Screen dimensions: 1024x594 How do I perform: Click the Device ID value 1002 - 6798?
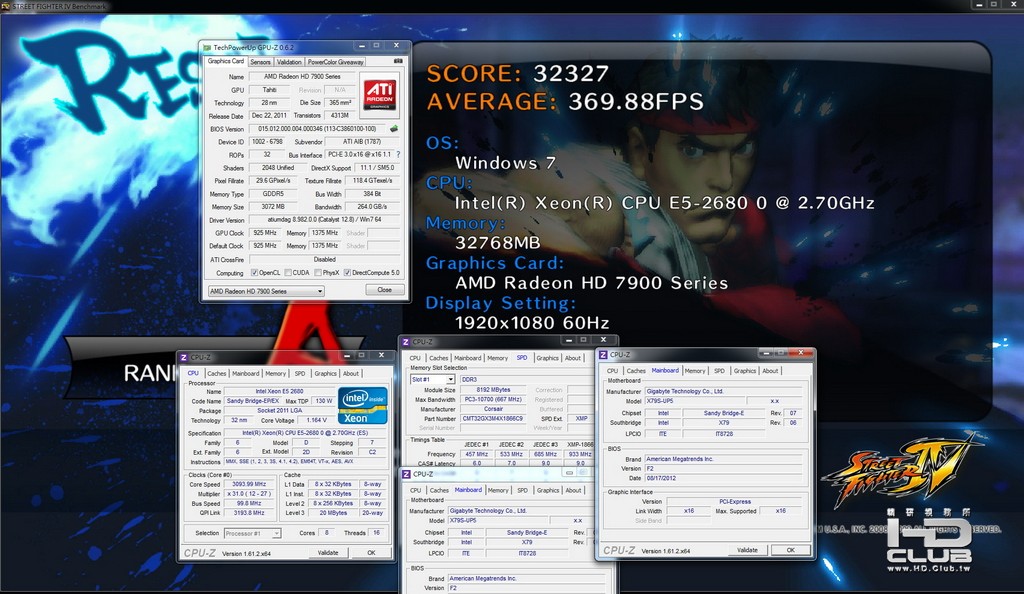click(x=268, y=142)
